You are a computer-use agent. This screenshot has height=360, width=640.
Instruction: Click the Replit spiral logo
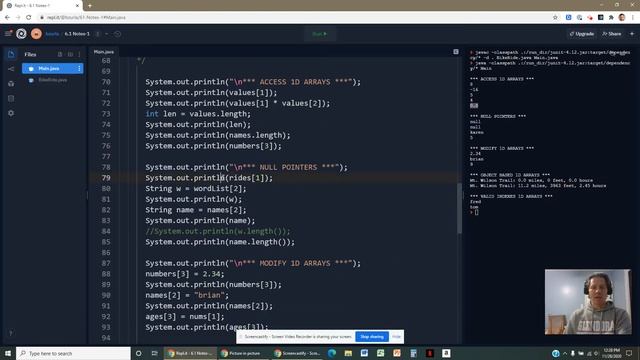(x=21, y=34)
